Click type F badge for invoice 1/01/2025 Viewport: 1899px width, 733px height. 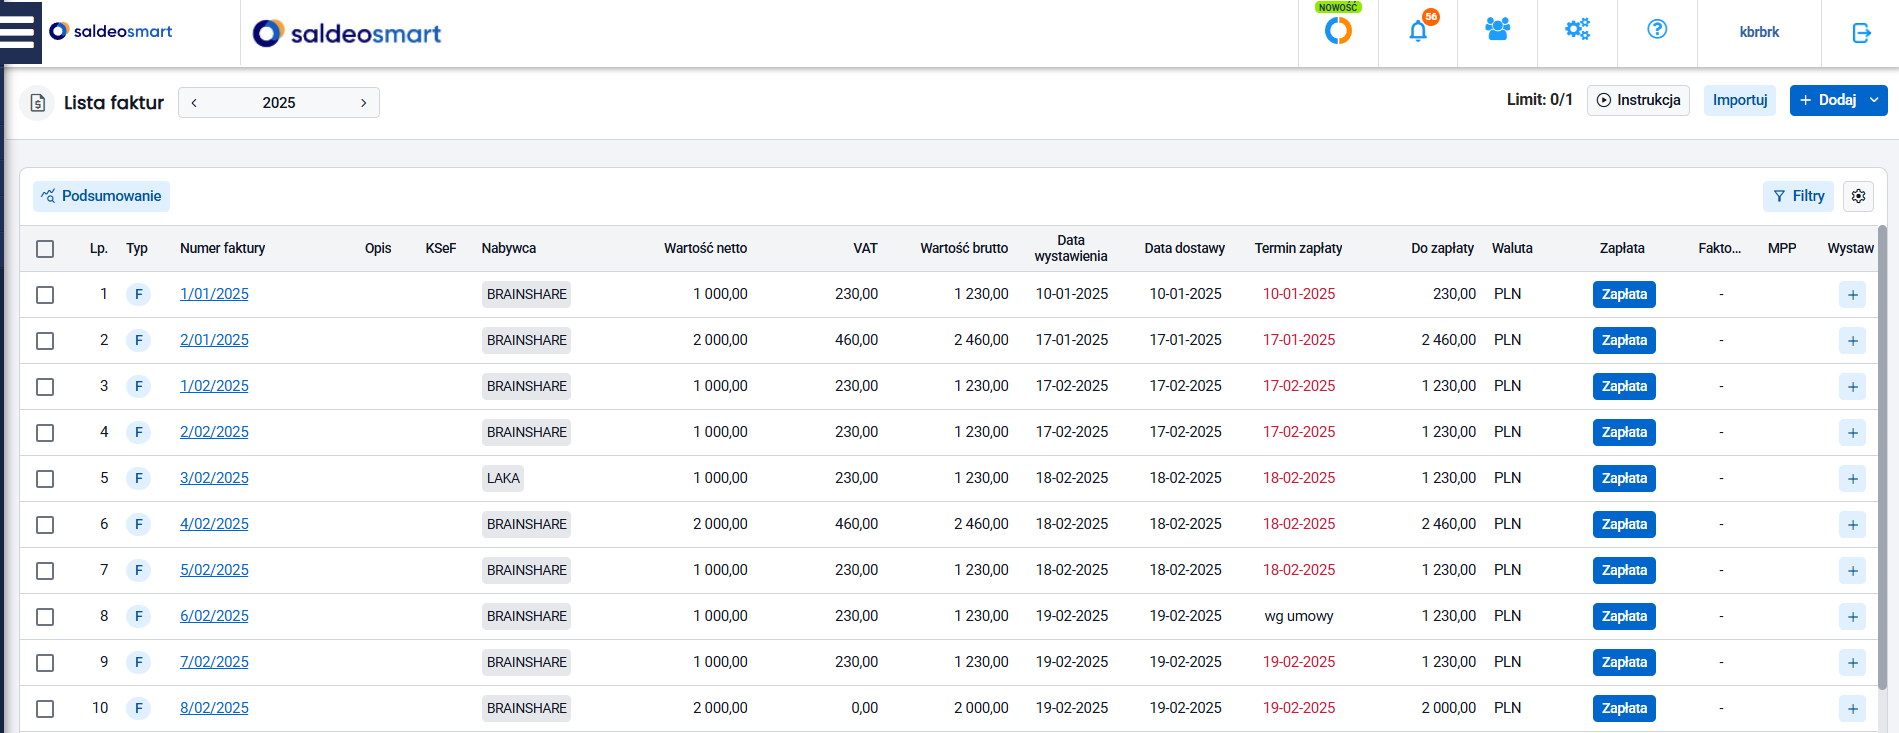138,294
